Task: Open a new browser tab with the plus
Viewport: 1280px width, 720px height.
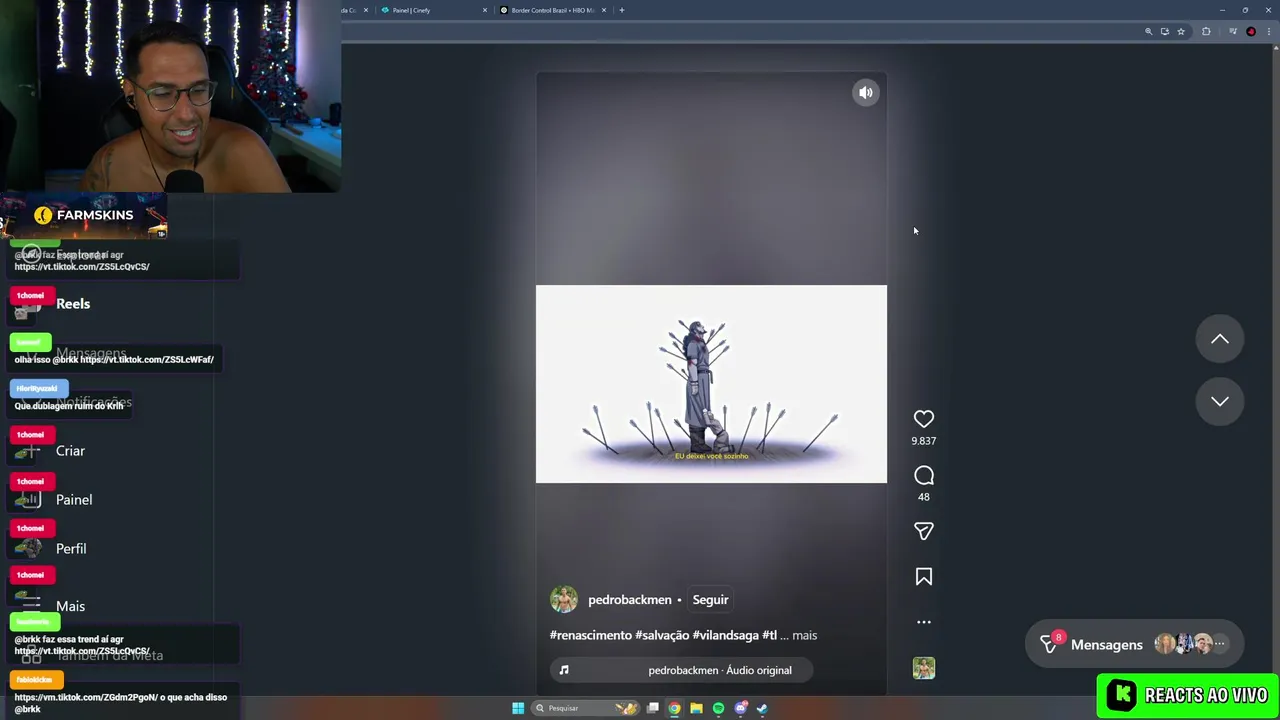Action: (622, 10)
